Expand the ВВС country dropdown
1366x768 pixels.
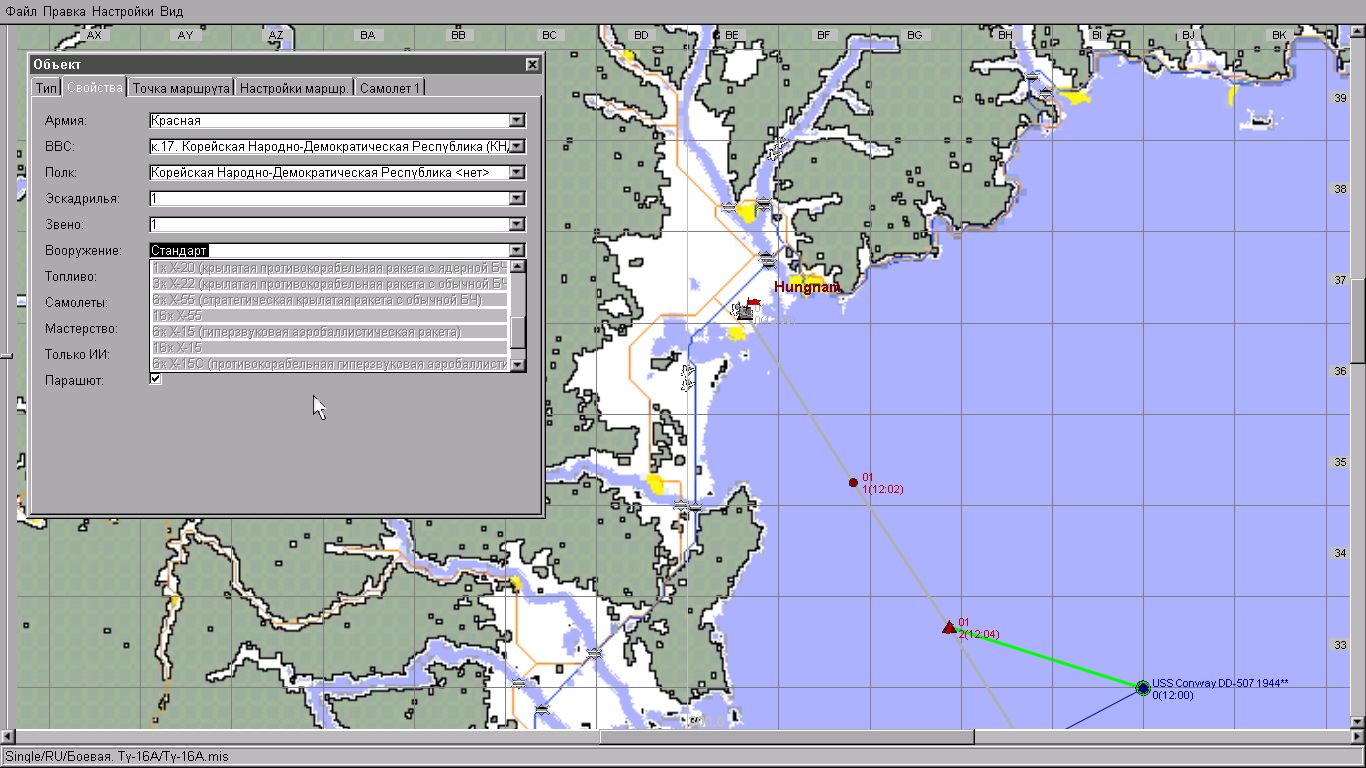coord(517,147)
